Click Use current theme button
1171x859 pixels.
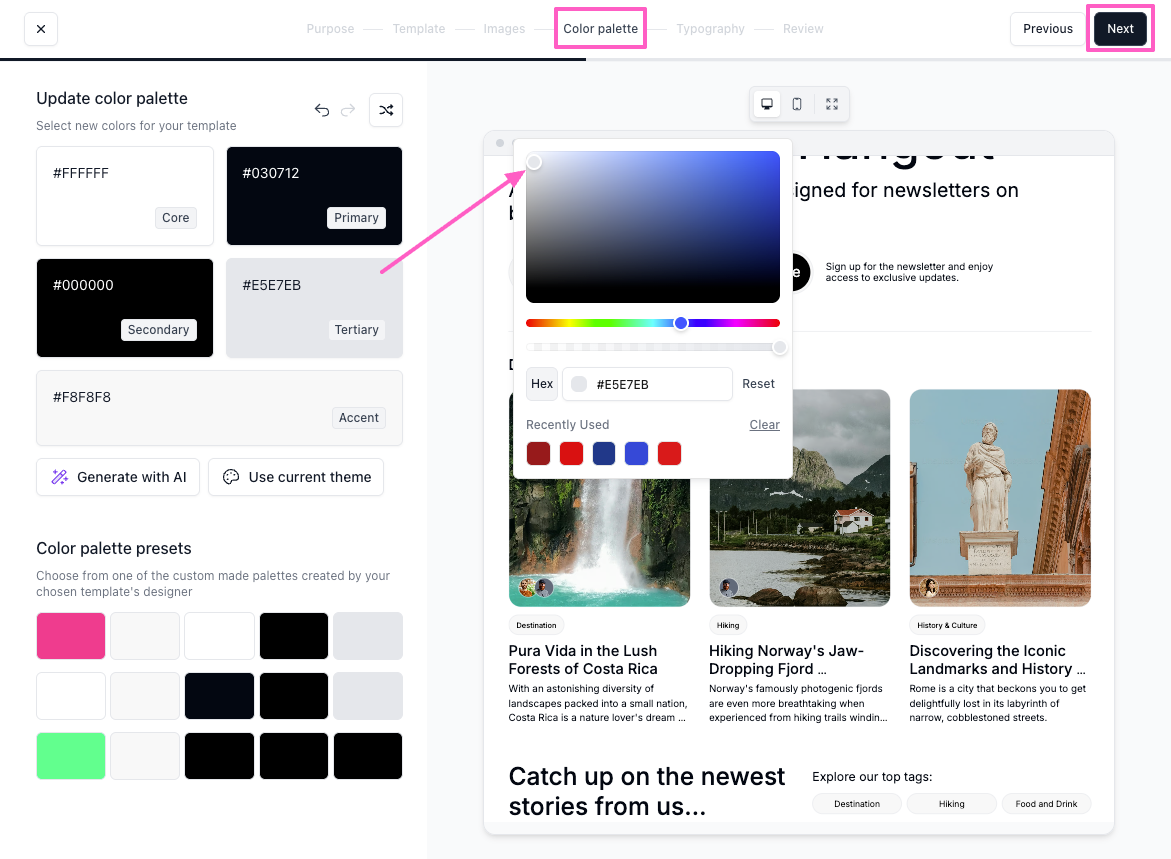(296, 477)
